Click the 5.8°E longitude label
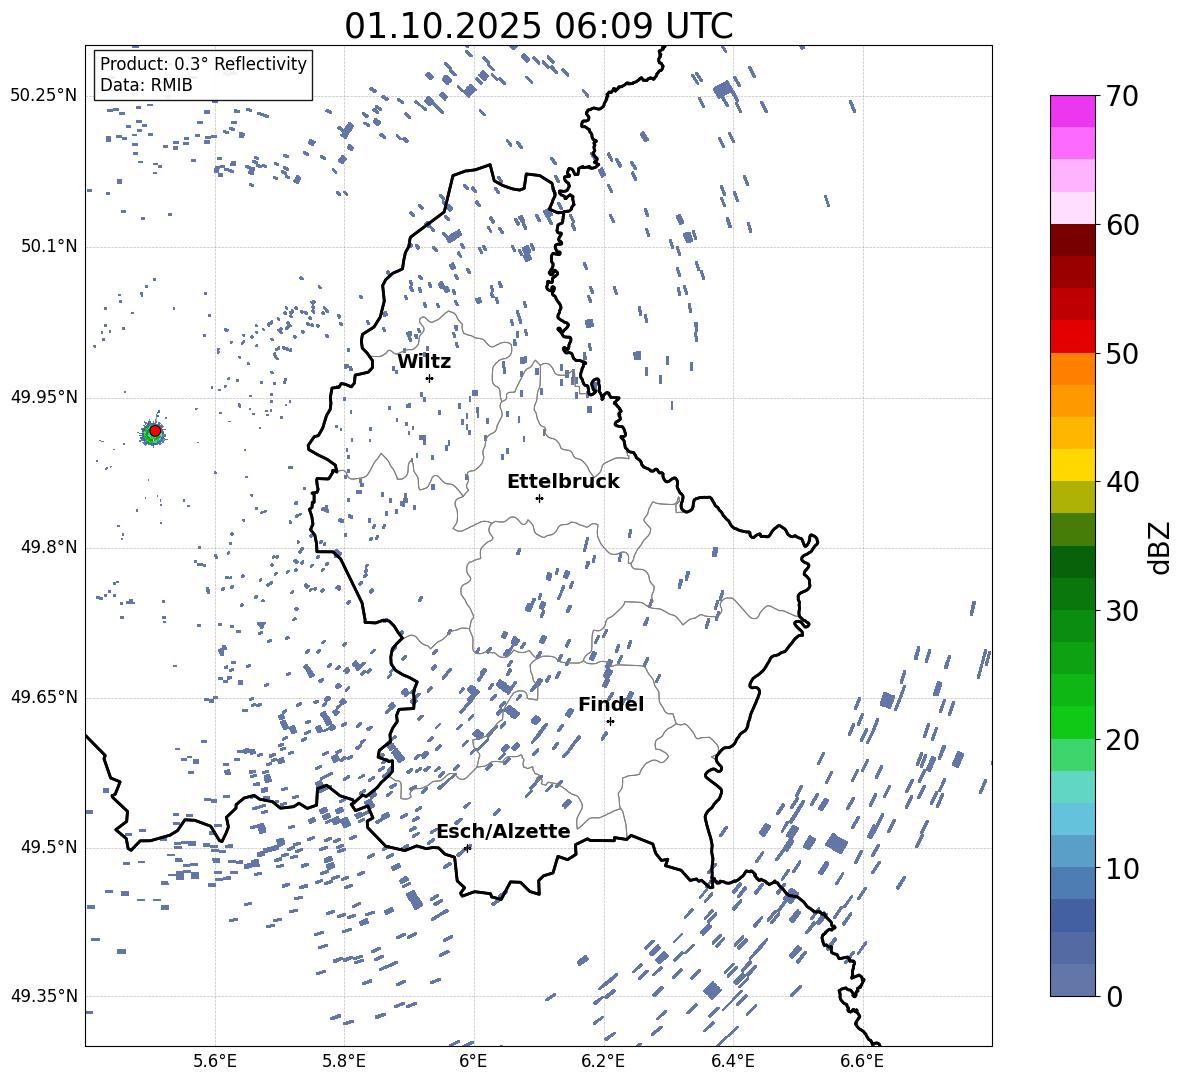Image resolution: width=1184 pixels, height=1081 pixels. [344, 1061]
